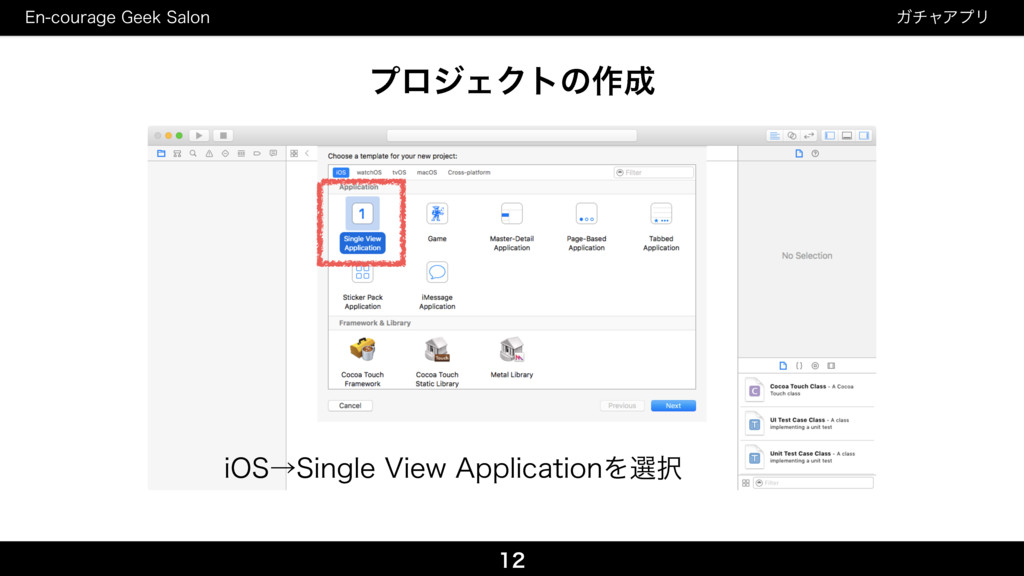Screen dimensions: 1024x576
Task: Toggle the debug area visibility
Action: [847, 135]
